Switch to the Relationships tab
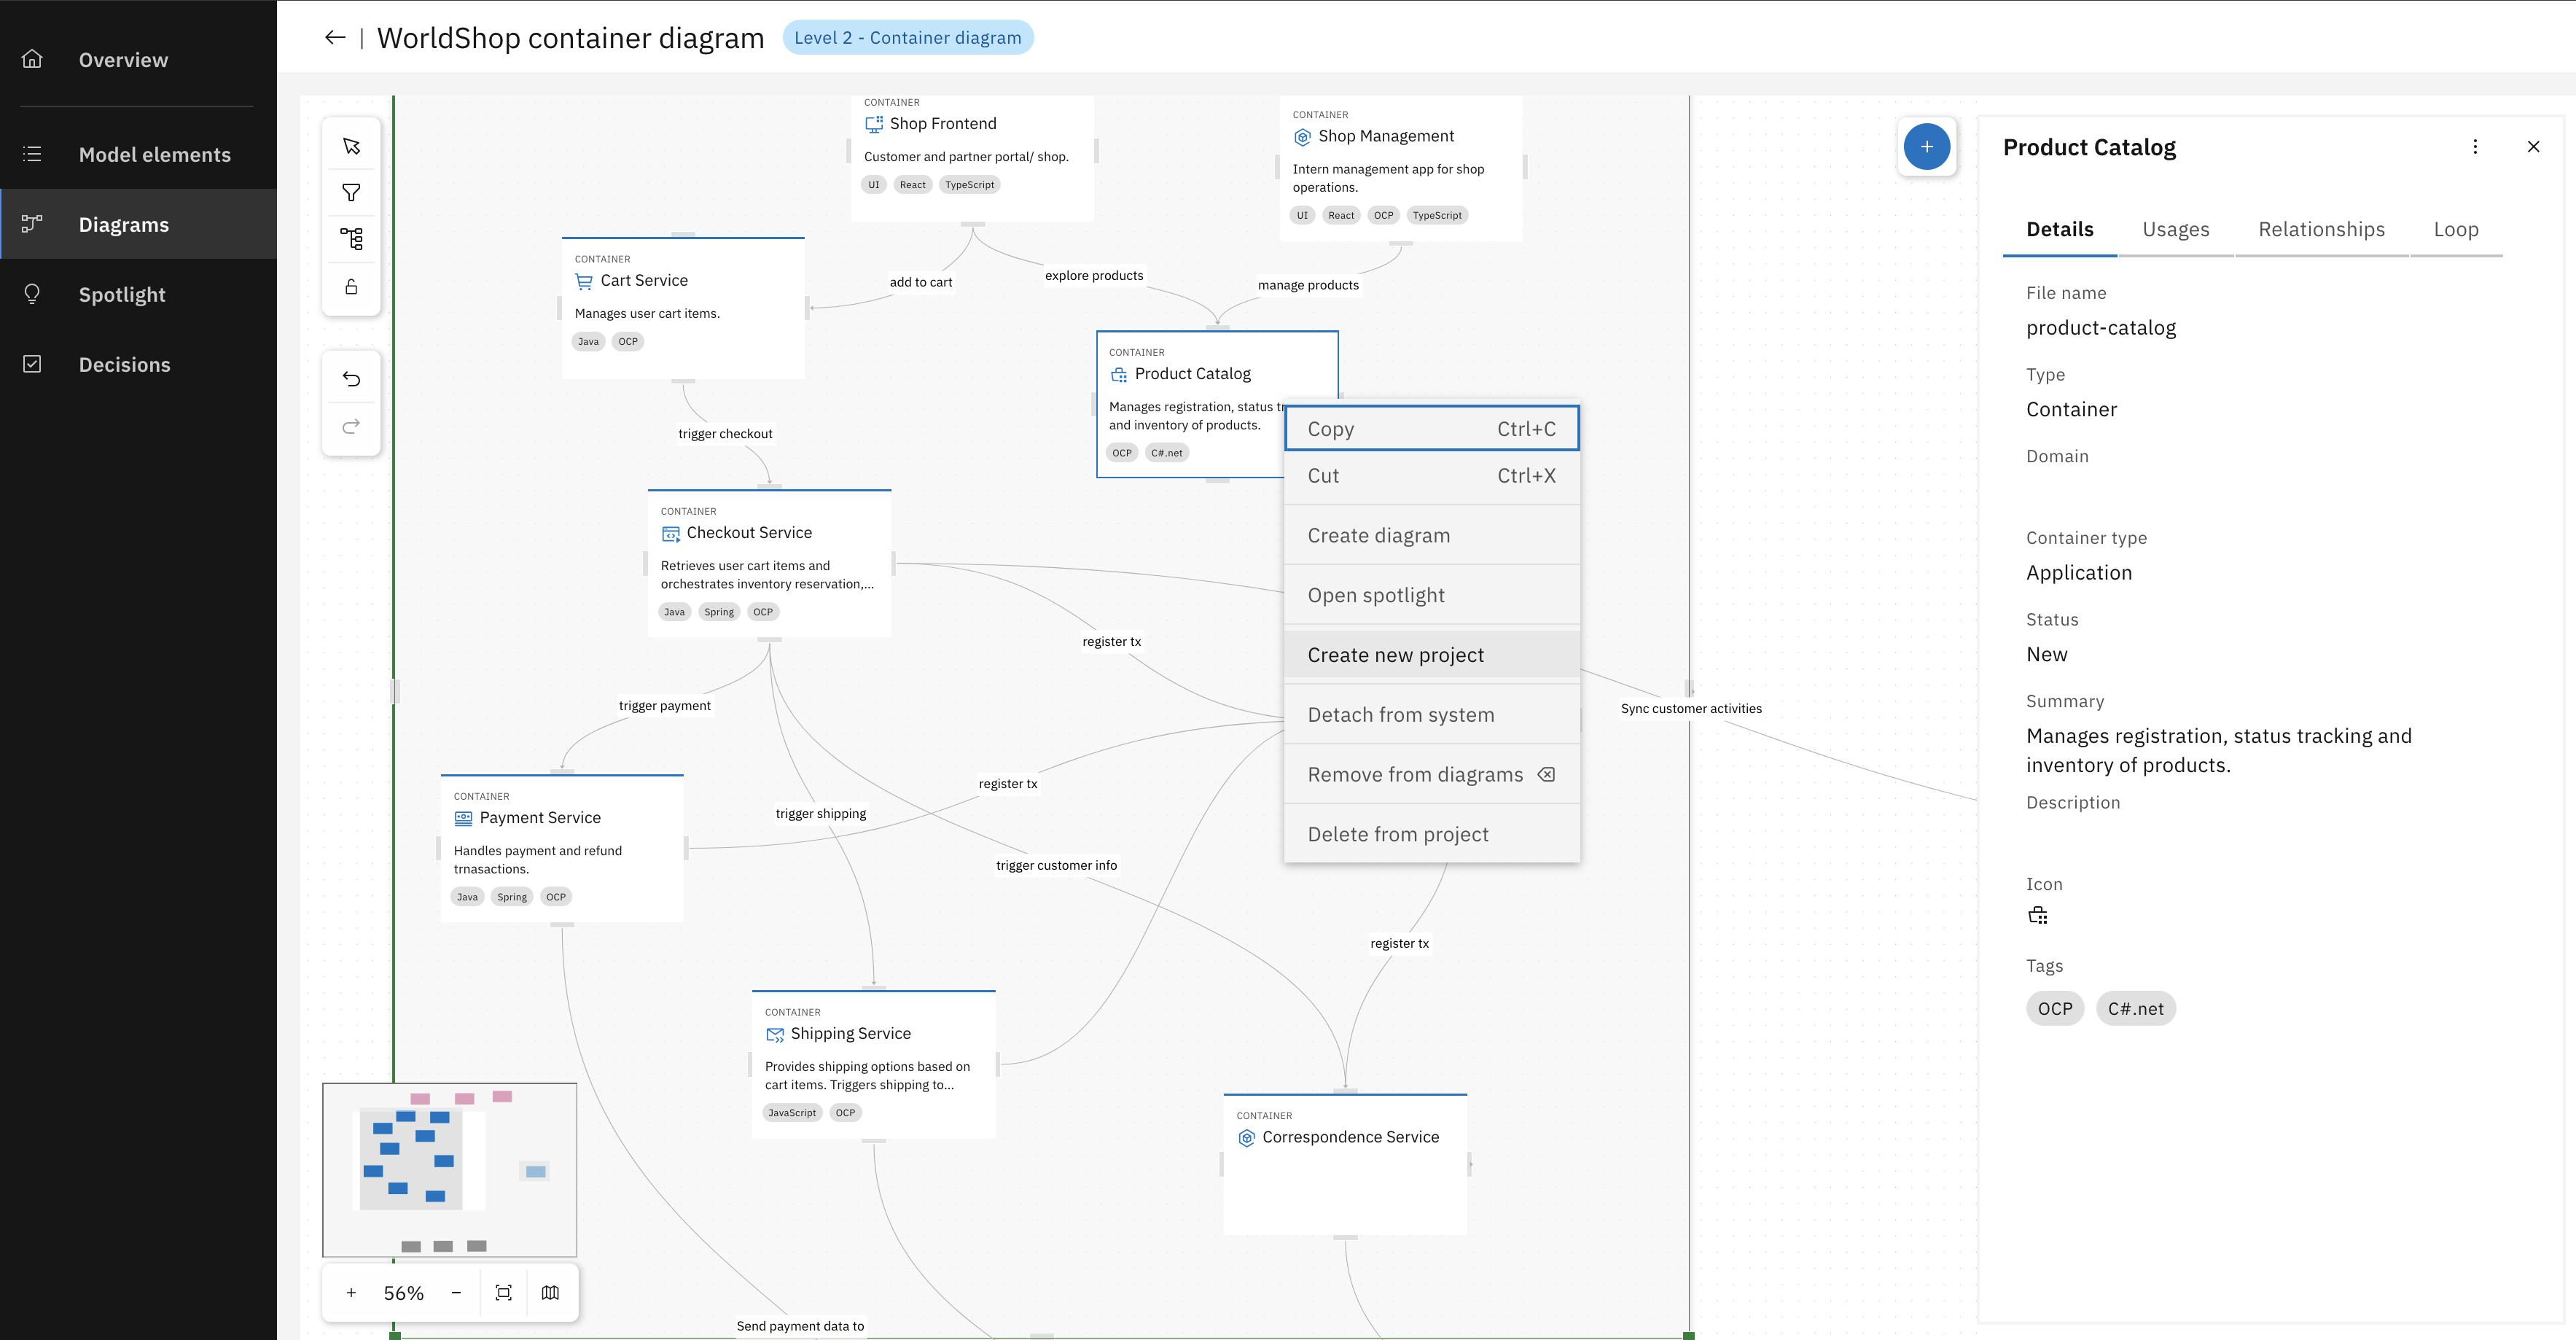This screenshot has height=1340, width=2576. 2320,229
